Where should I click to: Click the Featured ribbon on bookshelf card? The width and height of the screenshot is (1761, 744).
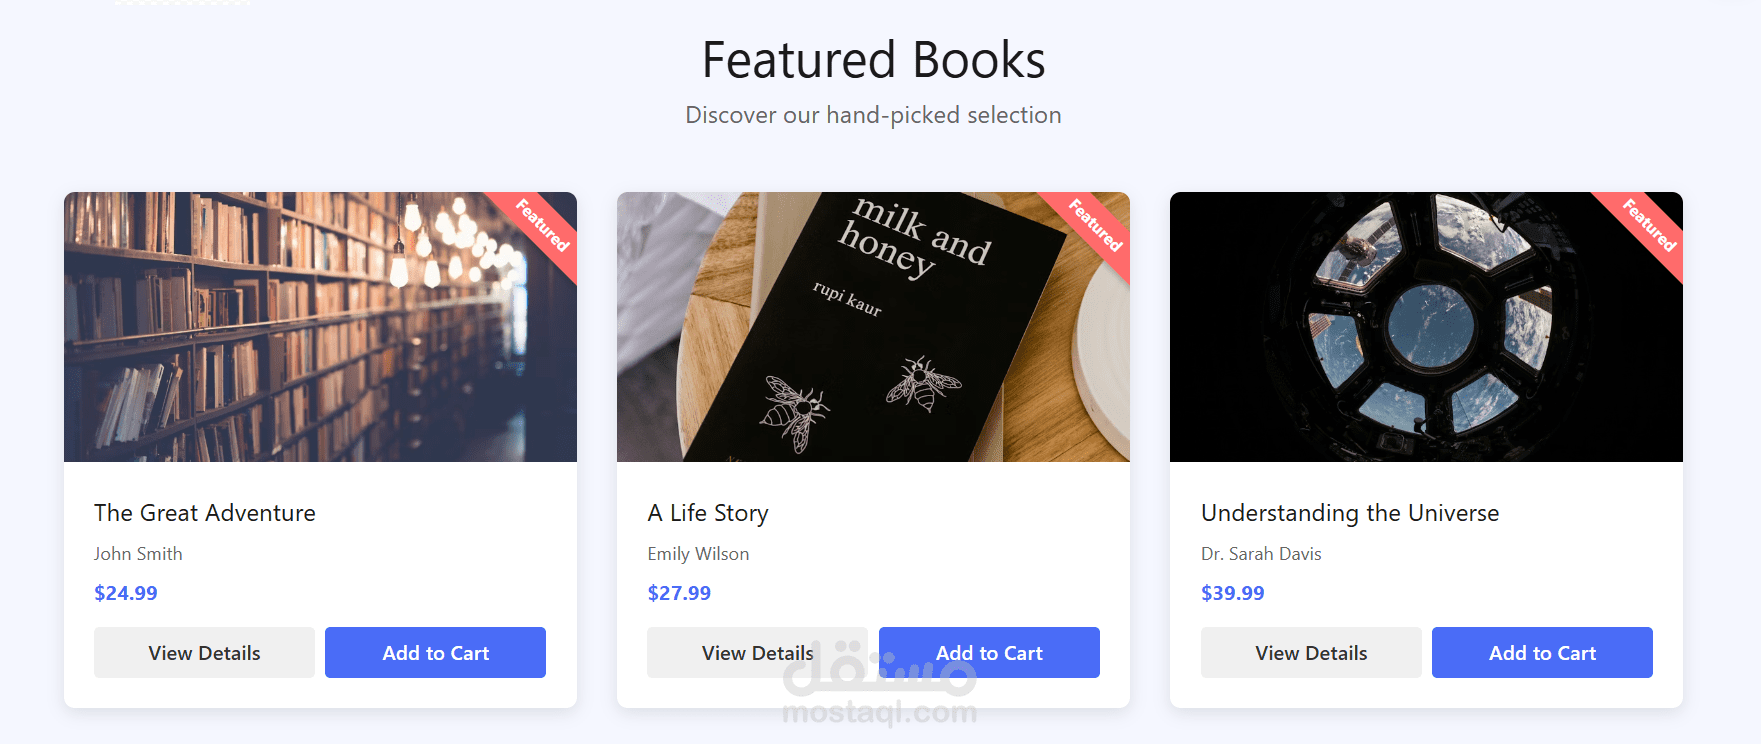coord(542,225)
